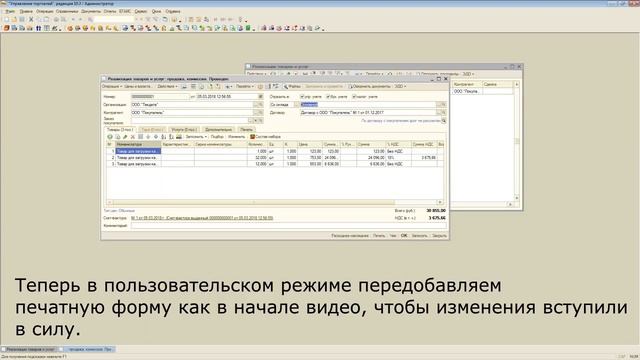Open the Со склада type dropdown
The height and width of the screenshot is (360, 640).
coord(296,105)
